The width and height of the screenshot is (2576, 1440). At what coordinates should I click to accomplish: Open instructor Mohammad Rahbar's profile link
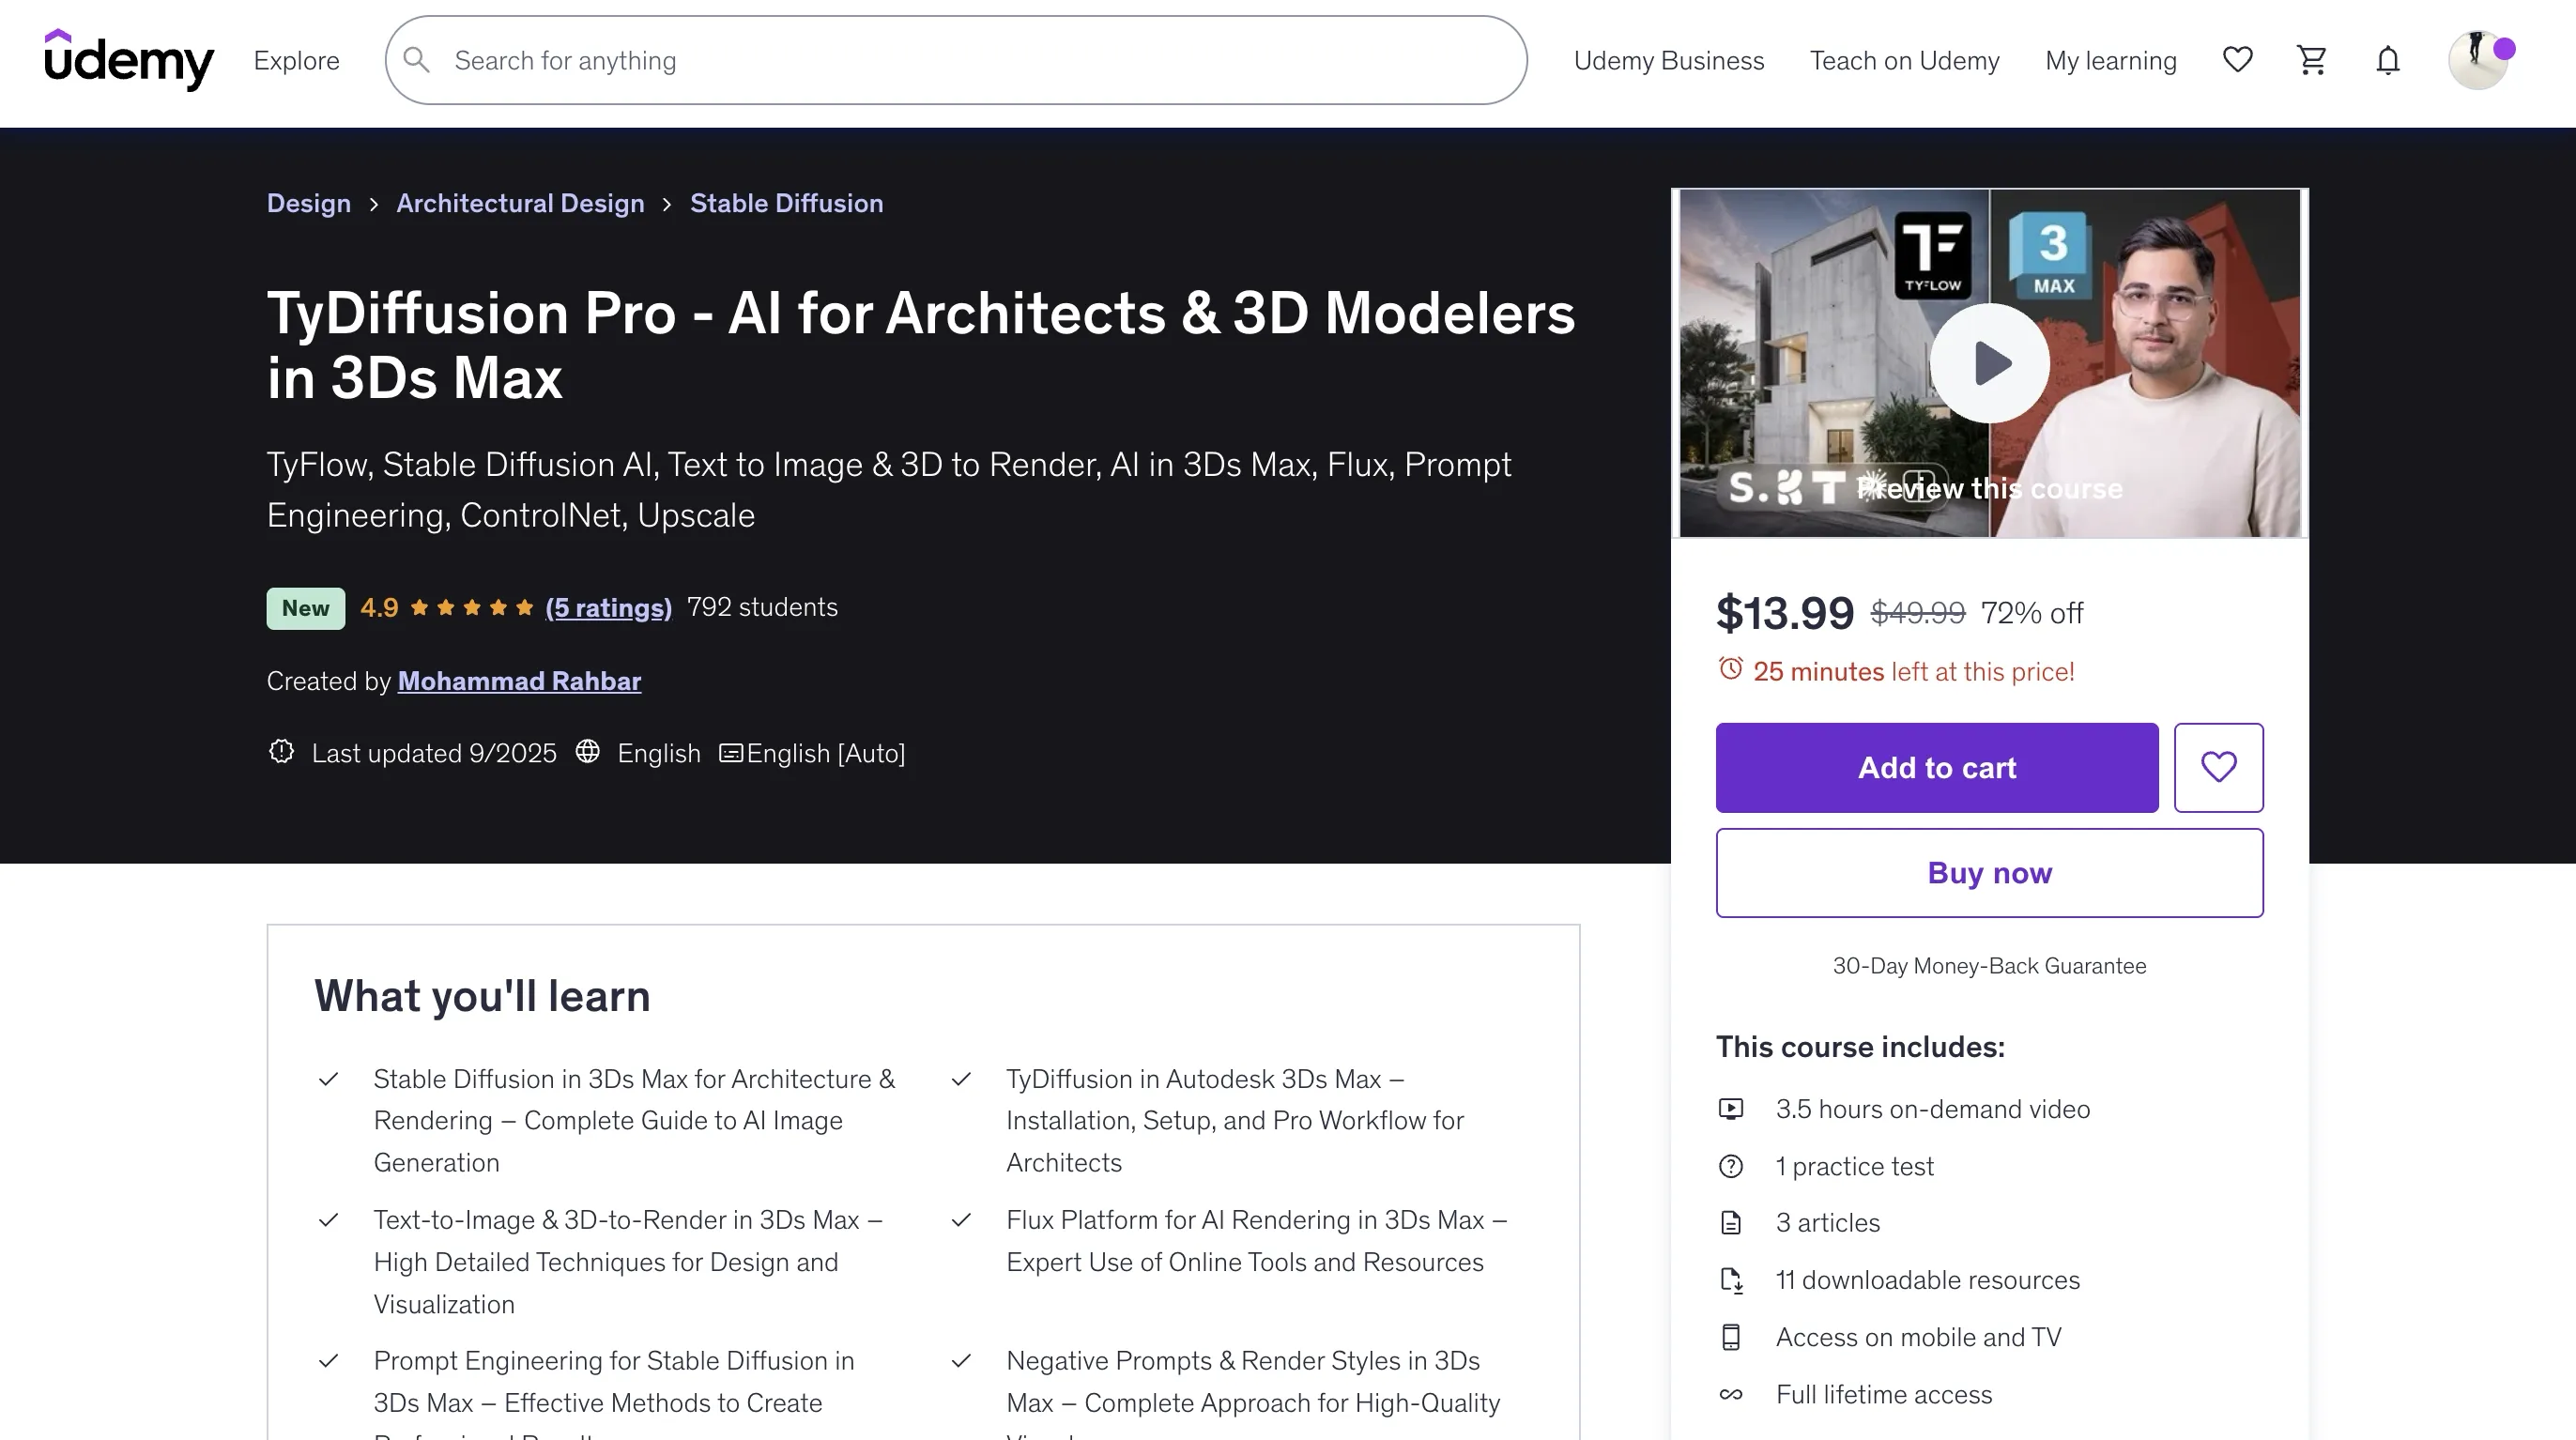(x=519, y=681)
